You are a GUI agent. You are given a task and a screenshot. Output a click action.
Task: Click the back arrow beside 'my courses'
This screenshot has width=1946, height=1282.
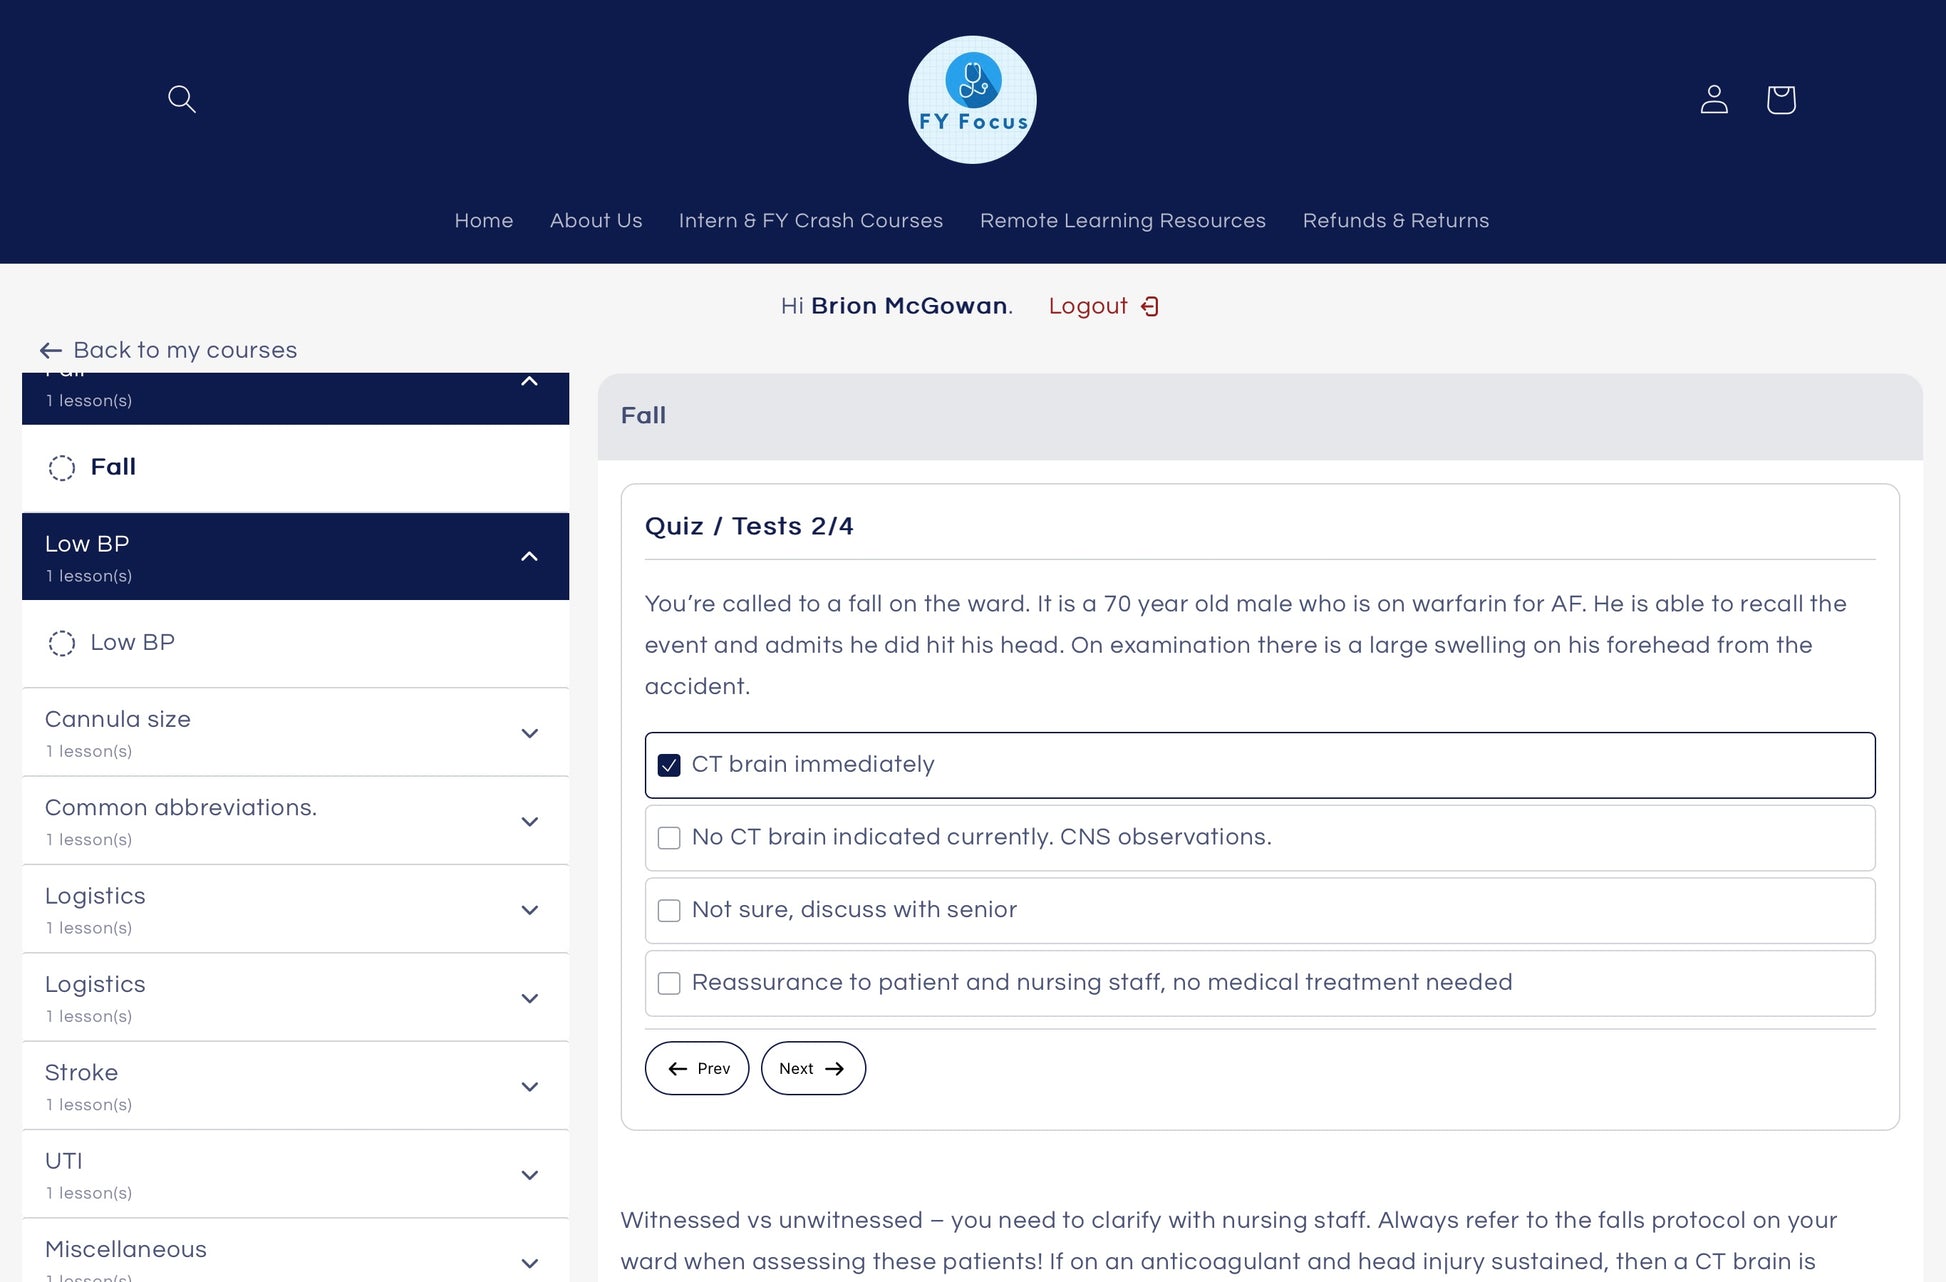pos(50,350)
